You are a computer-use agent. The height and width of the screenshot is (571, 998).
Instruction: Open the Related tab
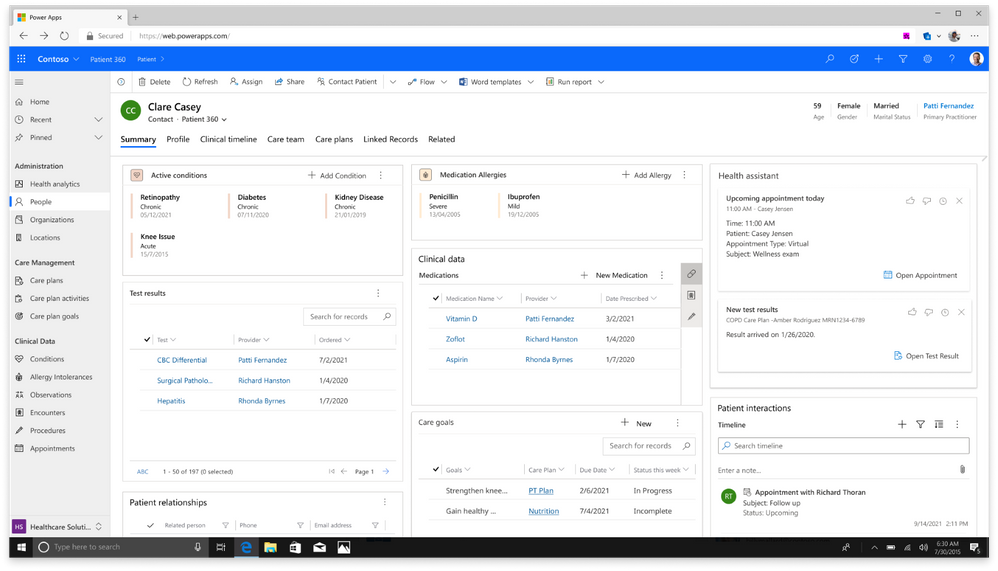point(441,139)
